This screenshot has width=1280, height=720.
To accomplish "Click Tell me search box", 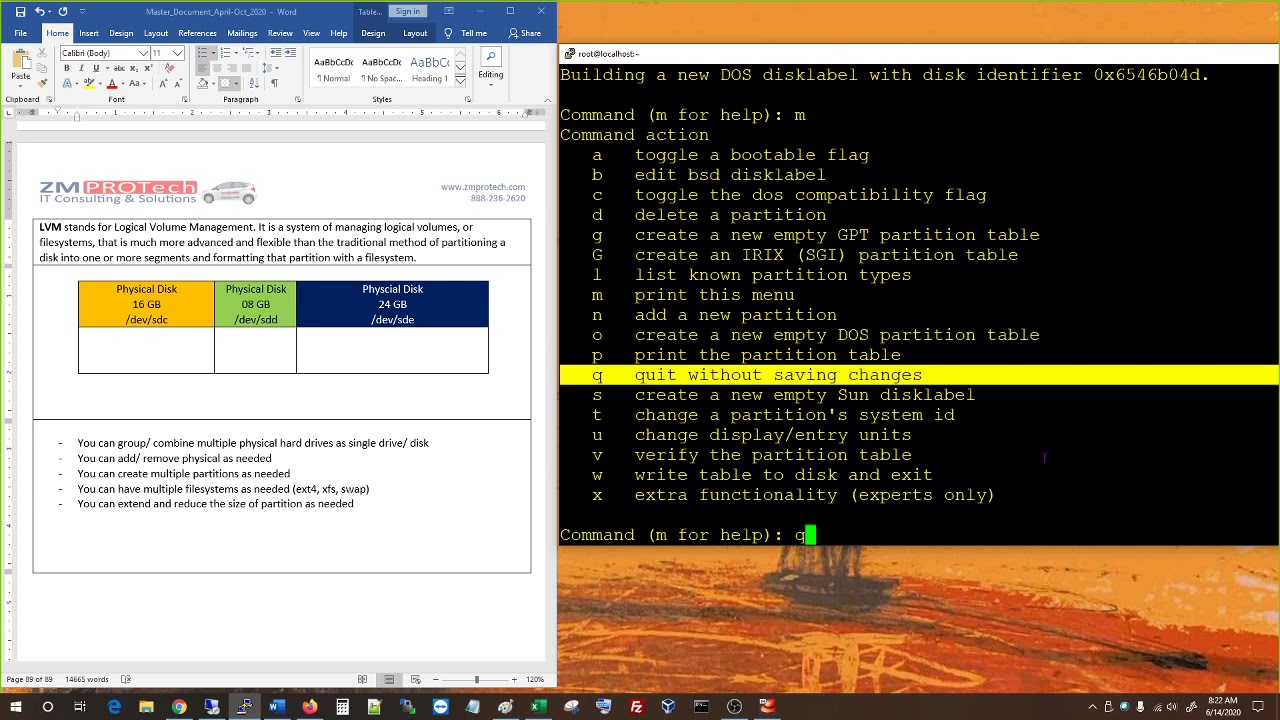I will pyautogui.click(x=467, y=33).
